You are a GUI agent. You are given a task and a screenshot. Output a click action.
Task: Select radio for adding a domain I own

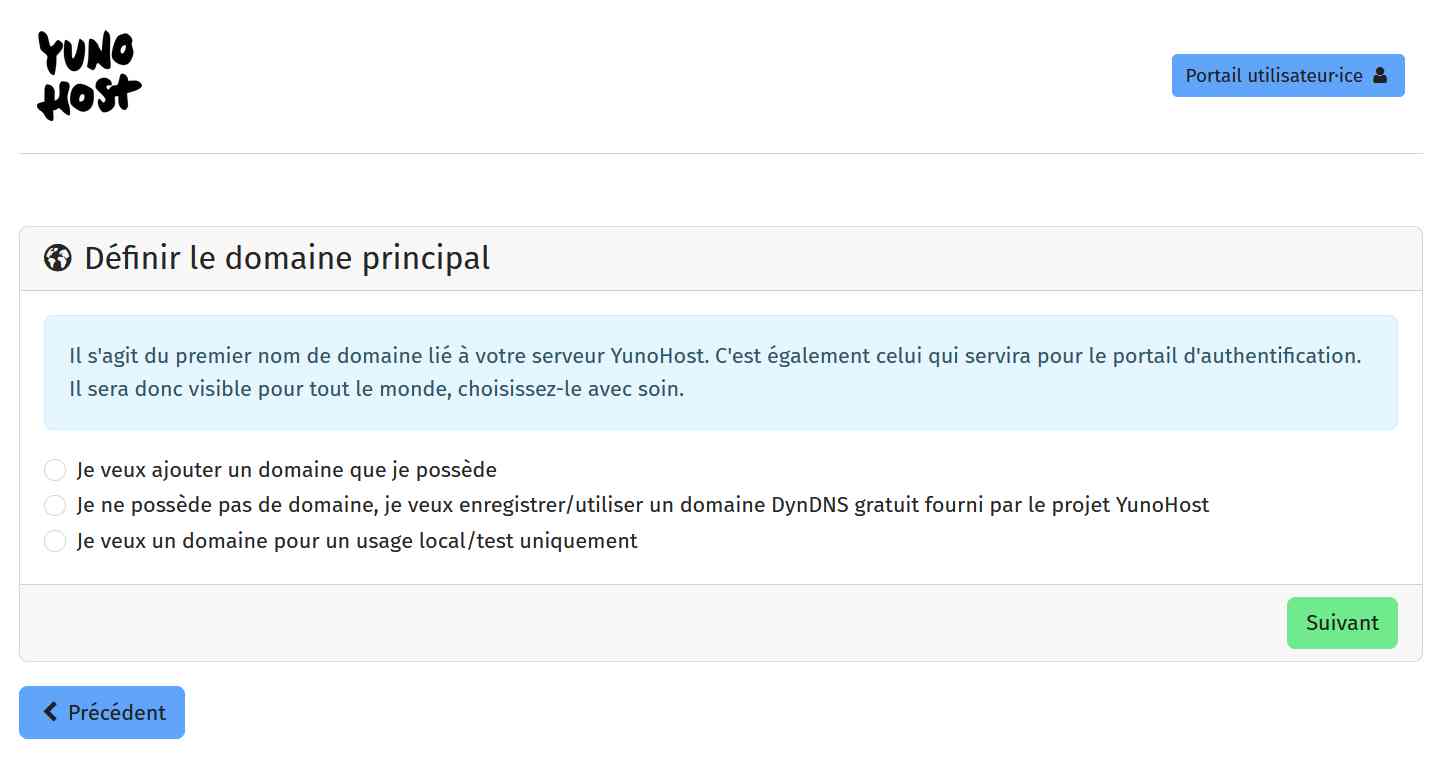pyautogui.click(x=55, y=470)
